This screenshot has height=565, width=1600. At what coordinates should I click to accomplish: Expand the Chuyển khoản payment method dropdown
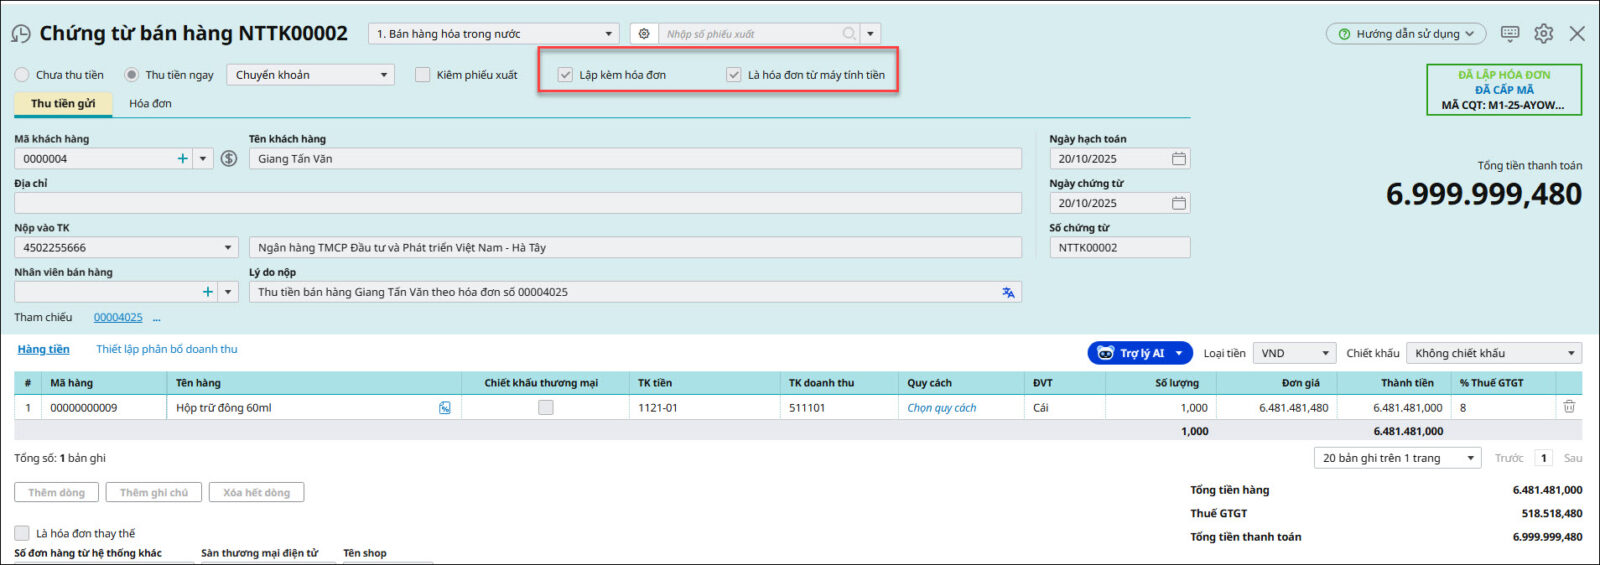(x=383, y=75)
